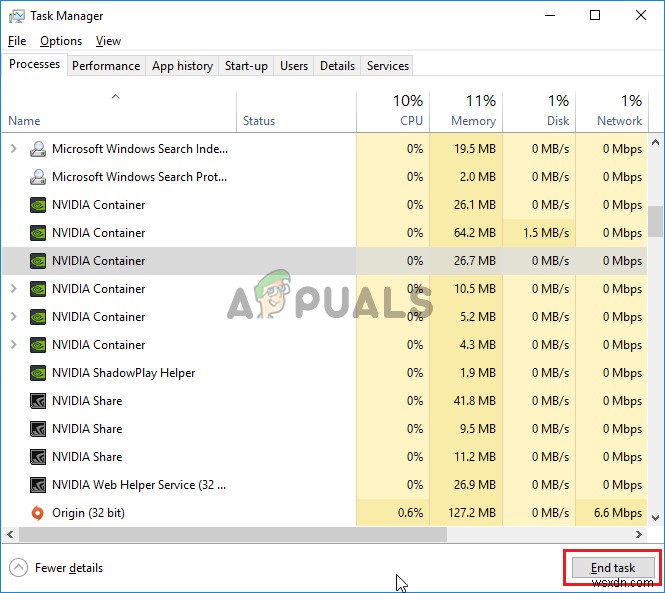Click the 1.5 MB/s disk value

coord(546,233)
